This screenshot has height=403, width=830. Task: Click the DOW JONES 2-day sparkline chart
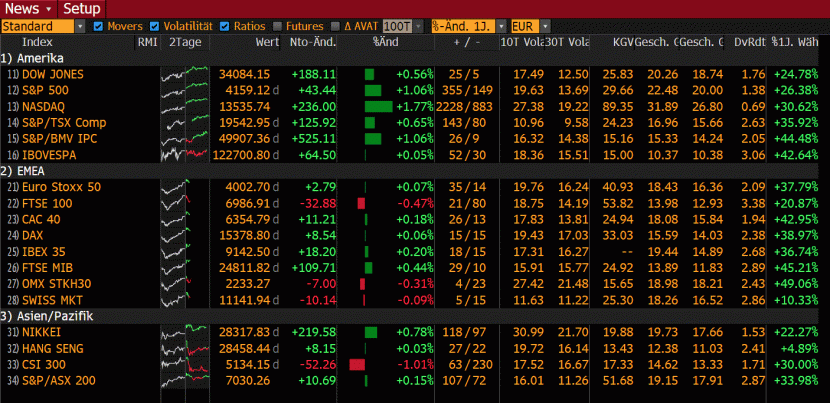(x=185, y=74)
